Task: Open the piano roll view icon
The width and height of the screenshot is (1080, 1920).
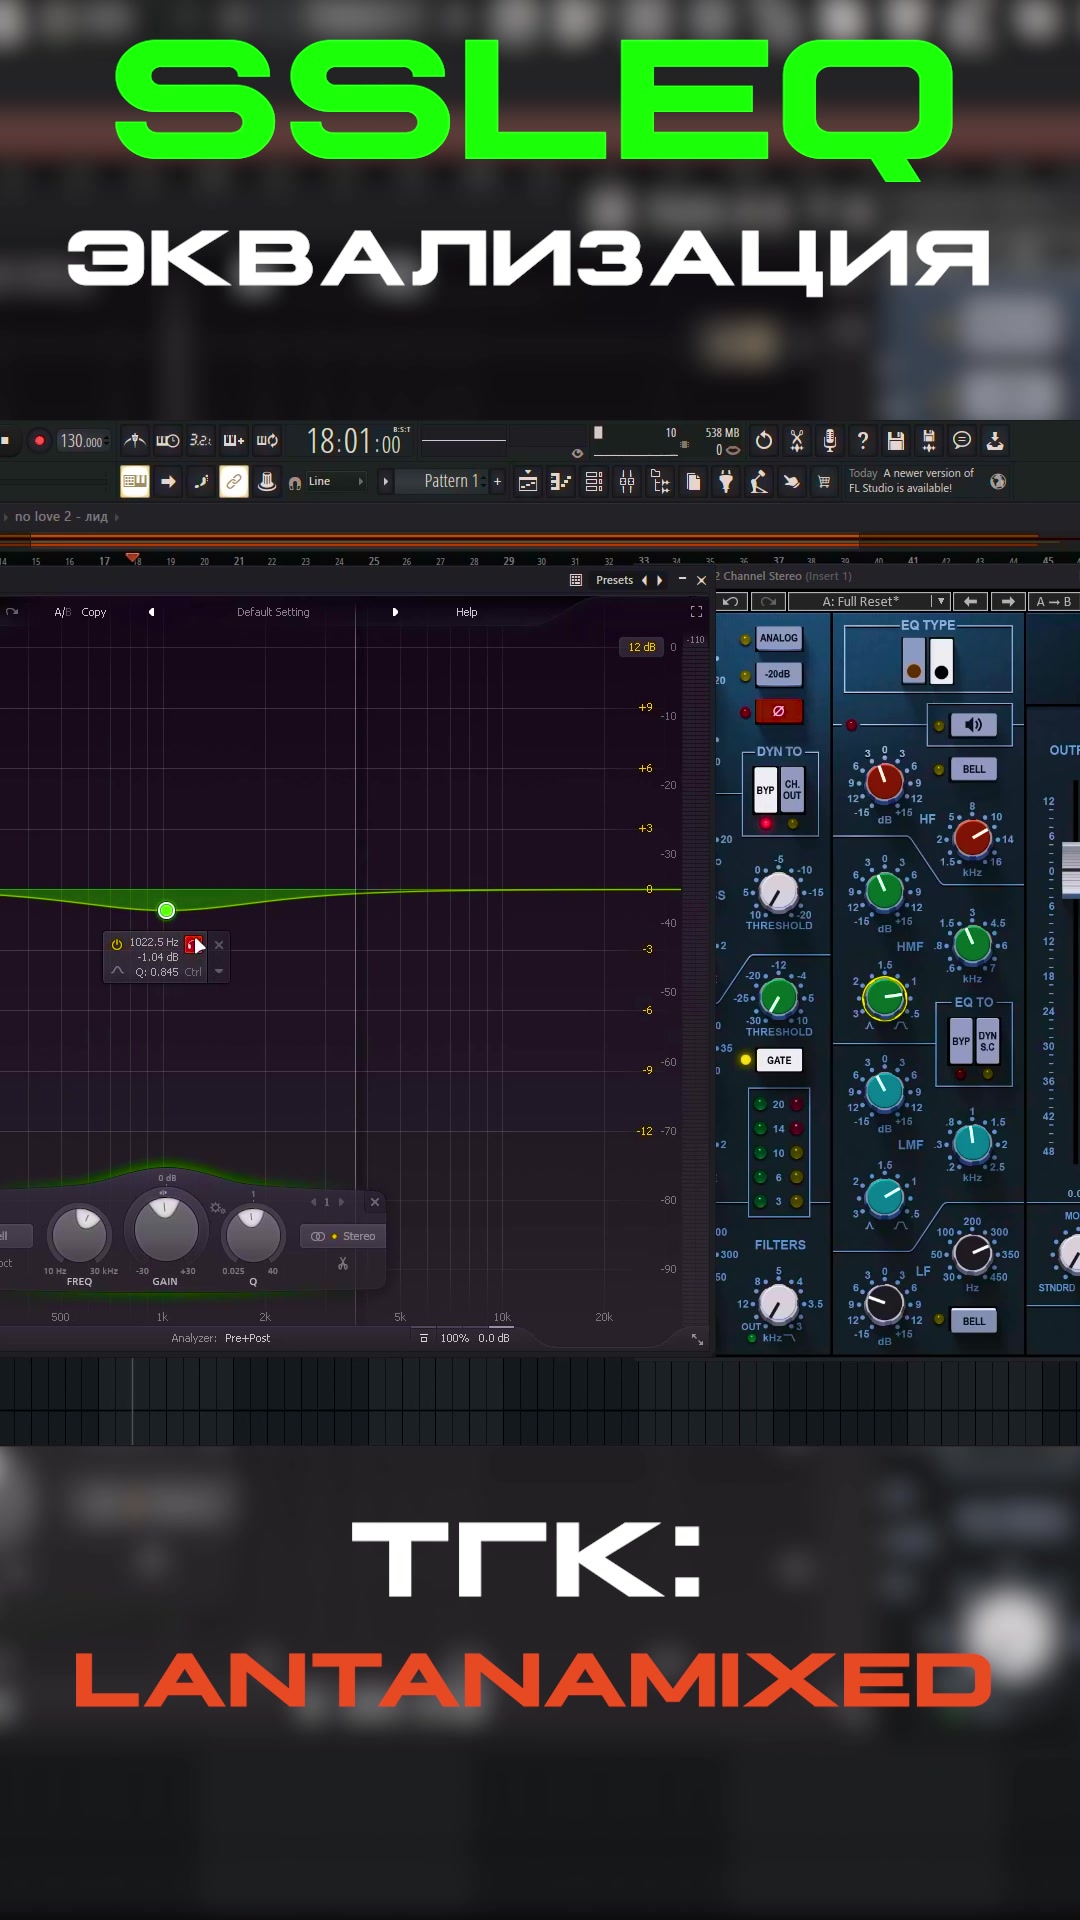Action: click(x=561, y=482)
